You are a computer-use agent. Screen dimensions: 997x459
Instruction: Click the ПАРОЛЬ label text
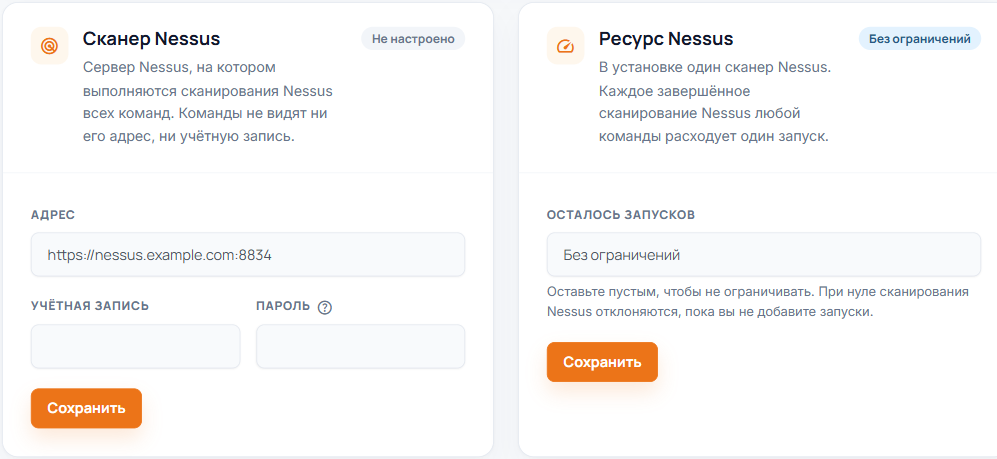[x=283, y=306]
